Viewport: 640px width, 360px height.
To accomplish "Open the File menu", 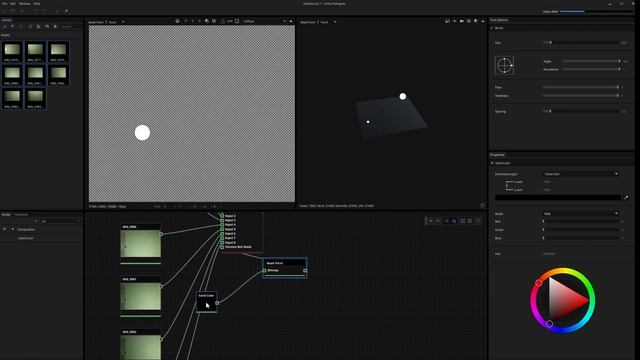I will pos(4,3).
